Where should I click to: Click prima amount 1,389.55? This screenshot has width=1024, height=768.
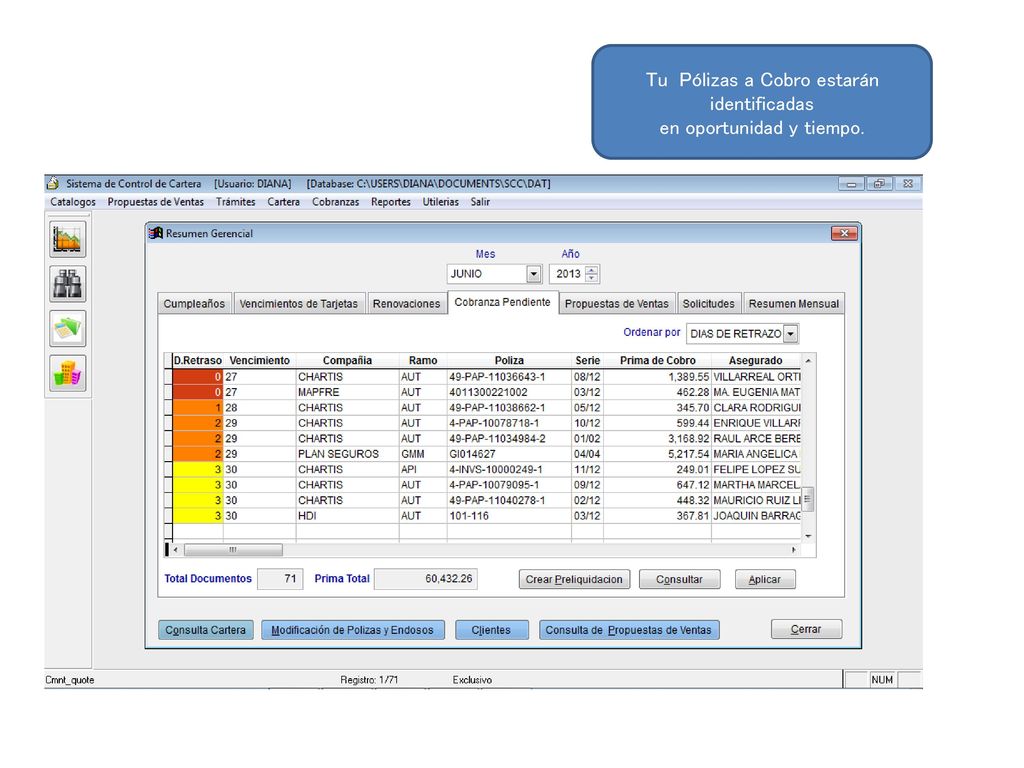click(x=658, y=377)
